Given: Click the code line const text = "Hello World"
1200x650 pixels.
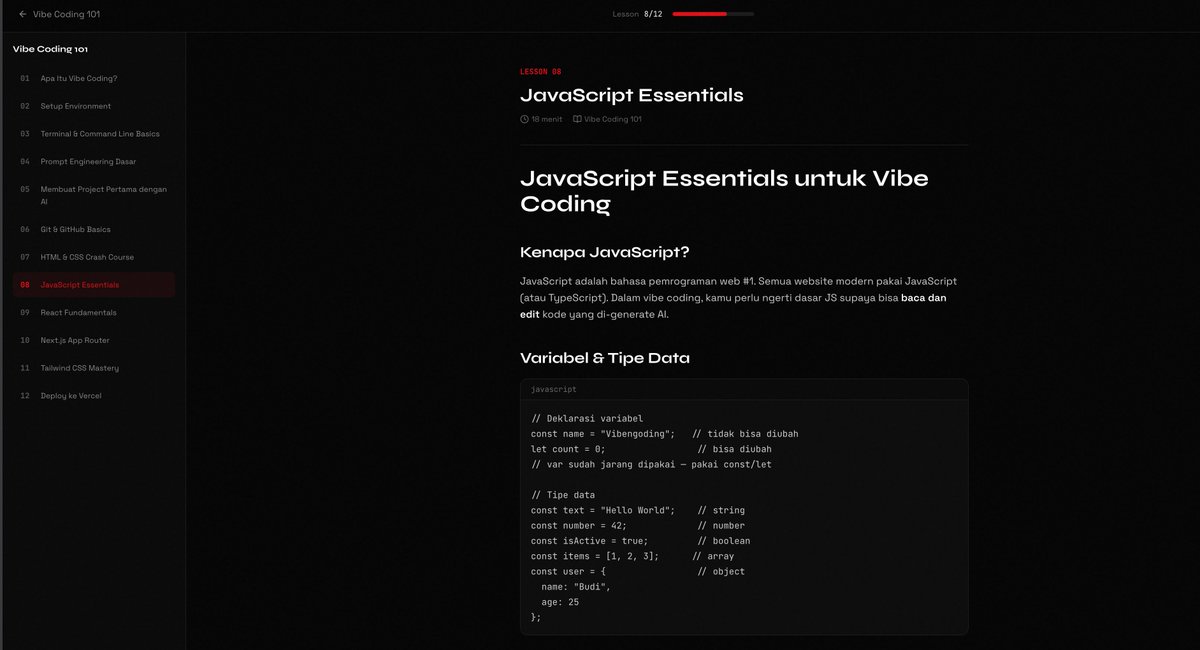Looking at the screenshot, I should coord(603,510).
